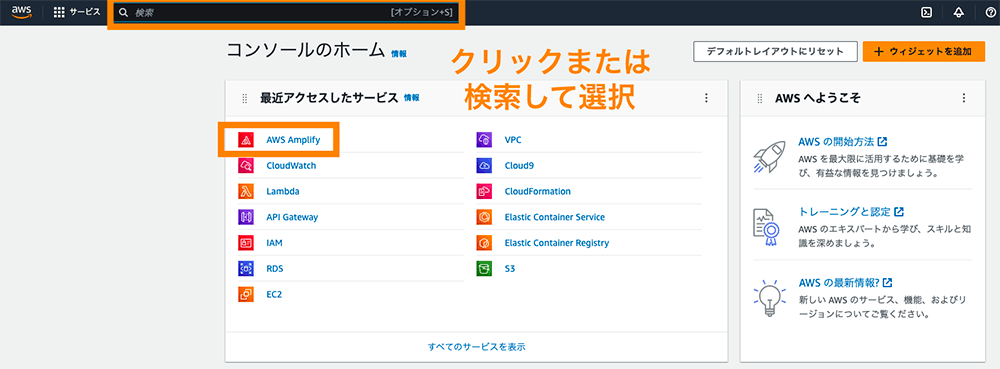Click the コンソールのホーム heading text
This screenshot has height=369, width=1000.
(x=305, y=50)
